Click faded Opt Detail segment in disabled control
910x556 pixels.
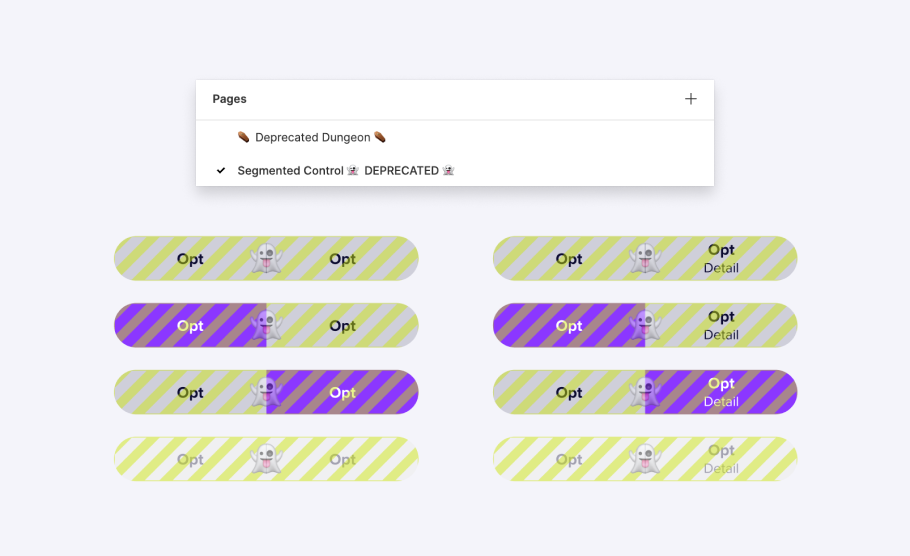coord(721,459)
